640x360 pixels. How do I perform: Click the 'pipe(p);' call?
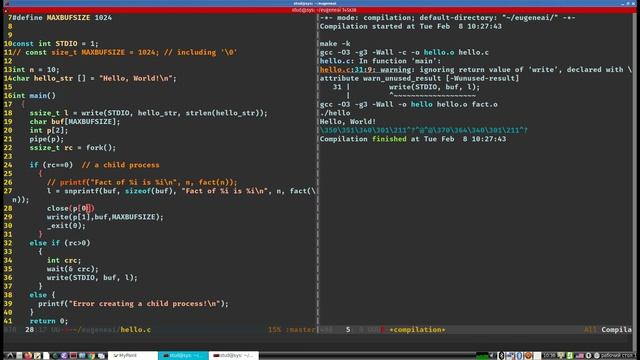pyautogui.click(x=47, y=139)
